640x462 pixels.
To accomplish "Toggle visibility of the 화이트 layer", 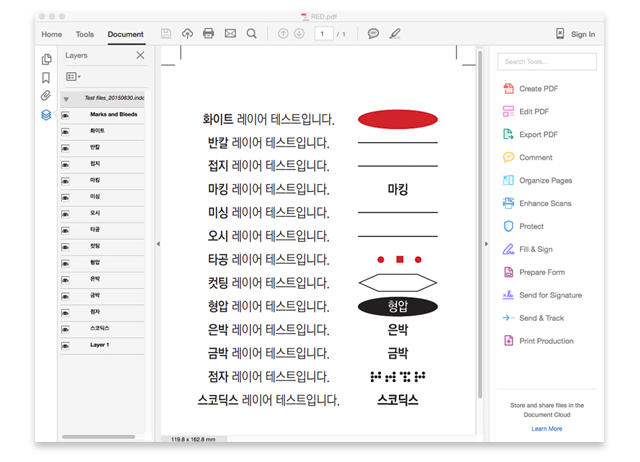I will click(x=65, y=132).
